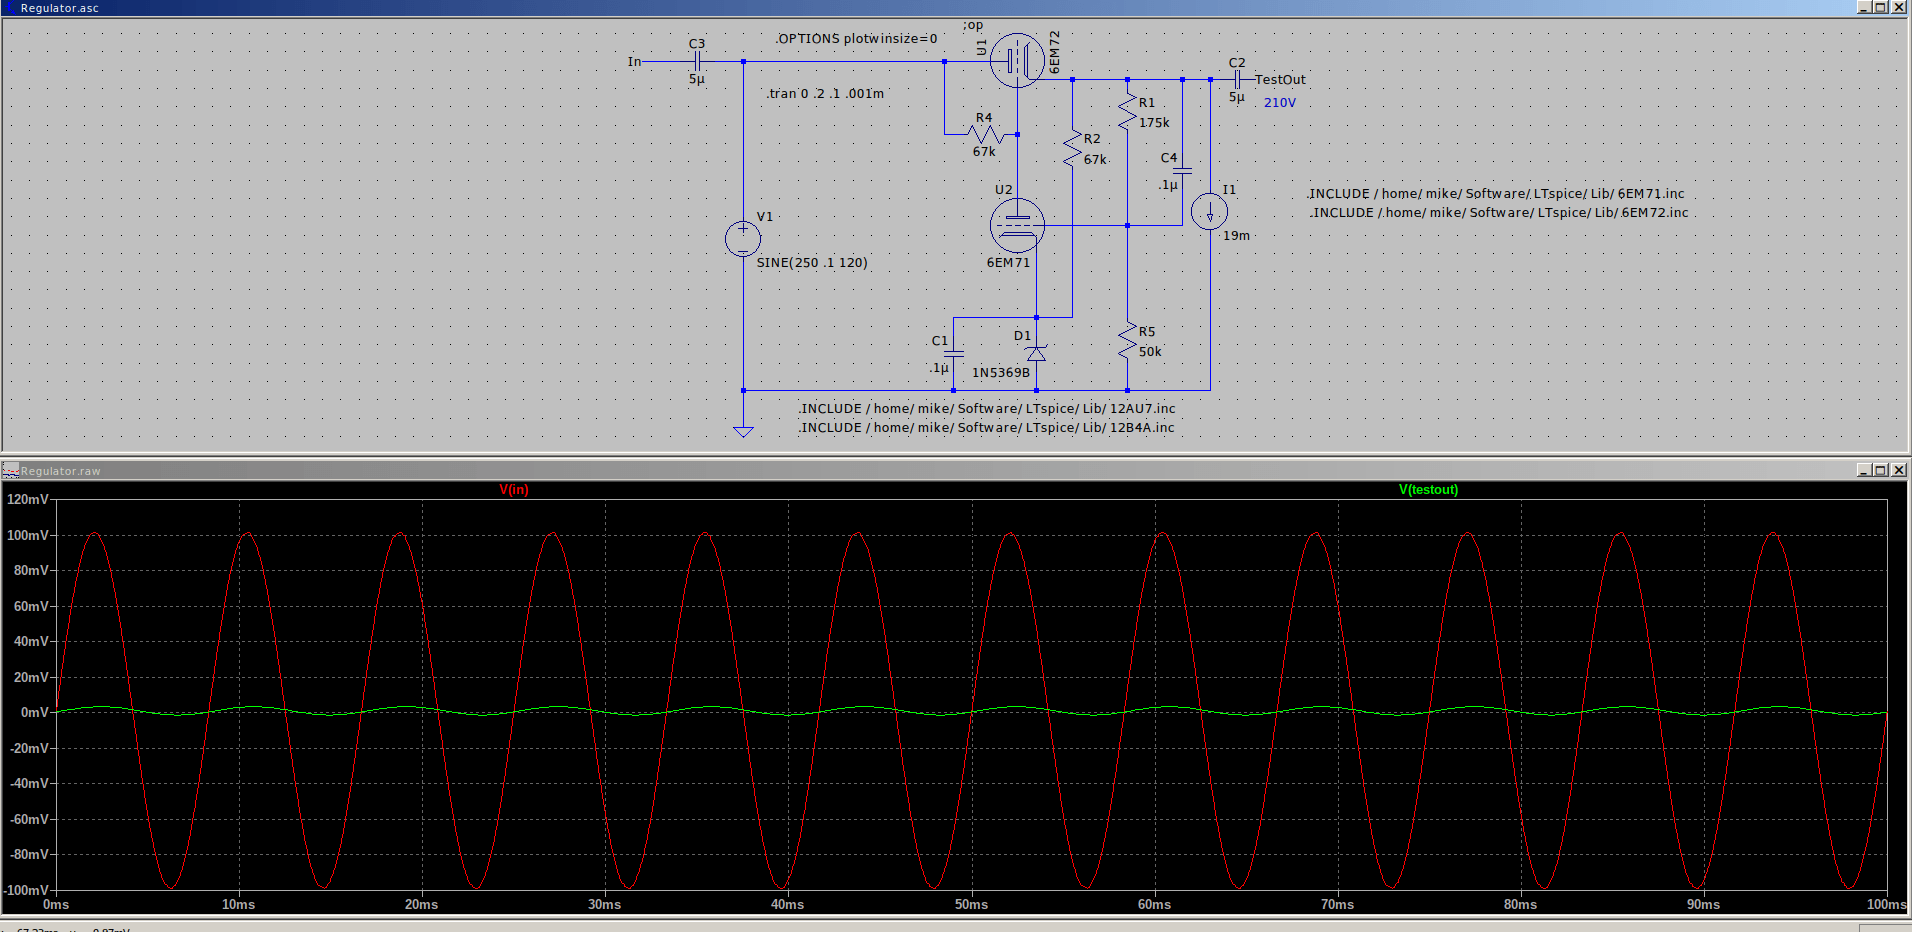The image size is (1912, 932).
Task: Click the ;op comment text
Action: tap(973, 25)
